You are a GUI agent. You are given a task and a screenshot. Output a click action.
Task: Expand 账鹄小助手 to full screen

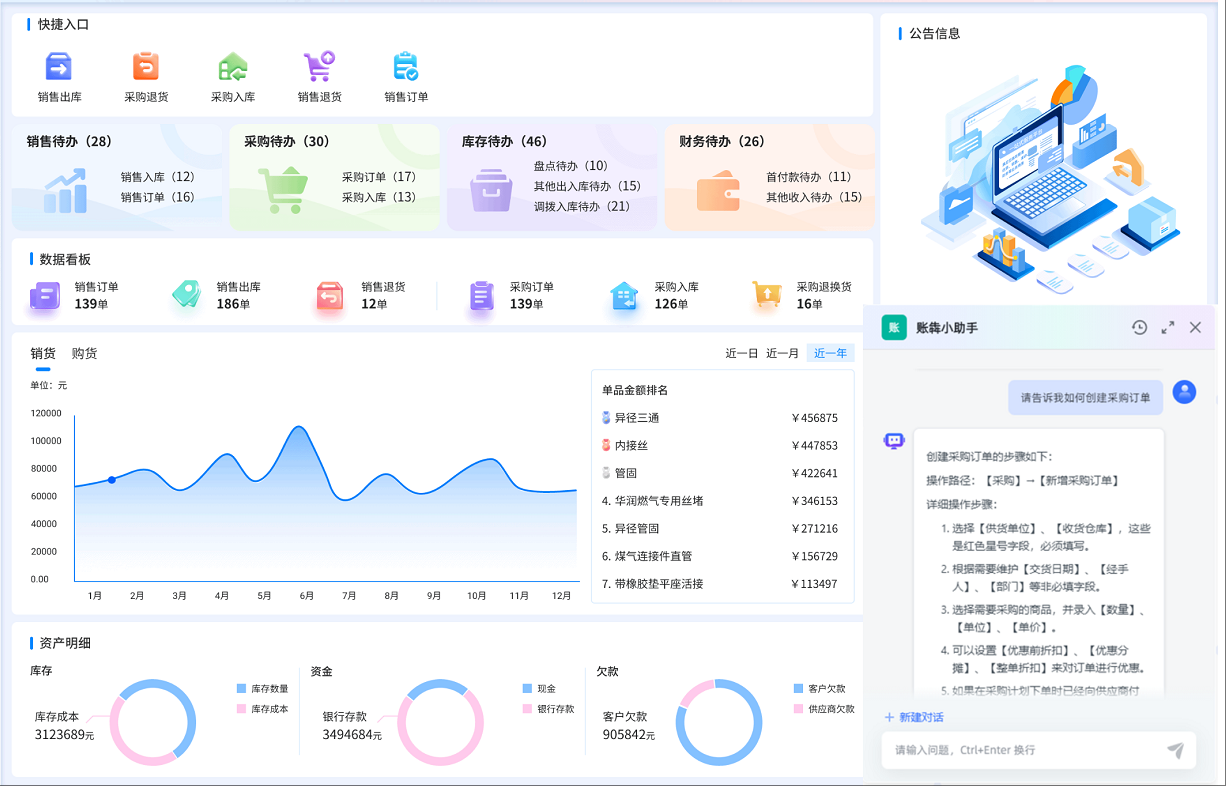(x=1167, y=327)
